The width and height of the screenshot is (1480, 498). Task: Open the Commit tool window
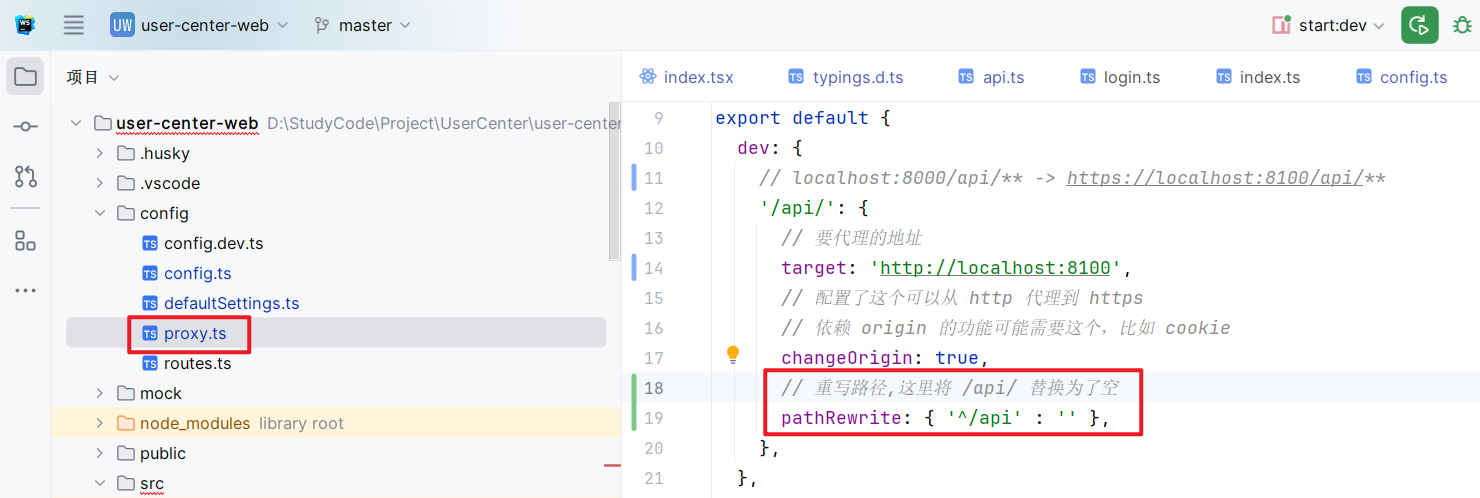tap(25, 127)
